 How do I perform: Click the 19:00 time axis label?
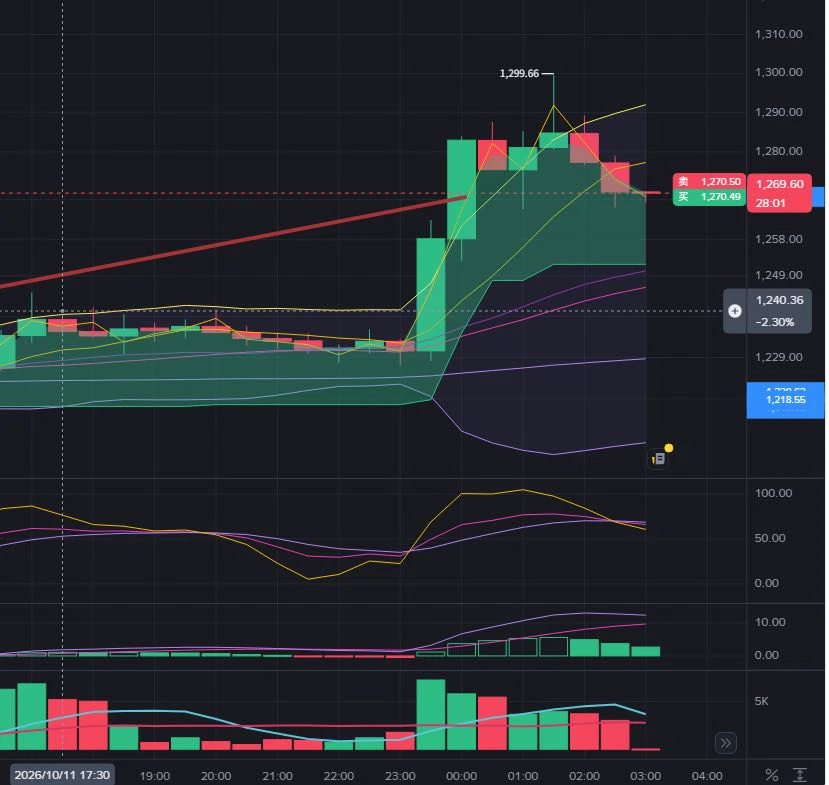pyautogui.click(x=154, y=776)
